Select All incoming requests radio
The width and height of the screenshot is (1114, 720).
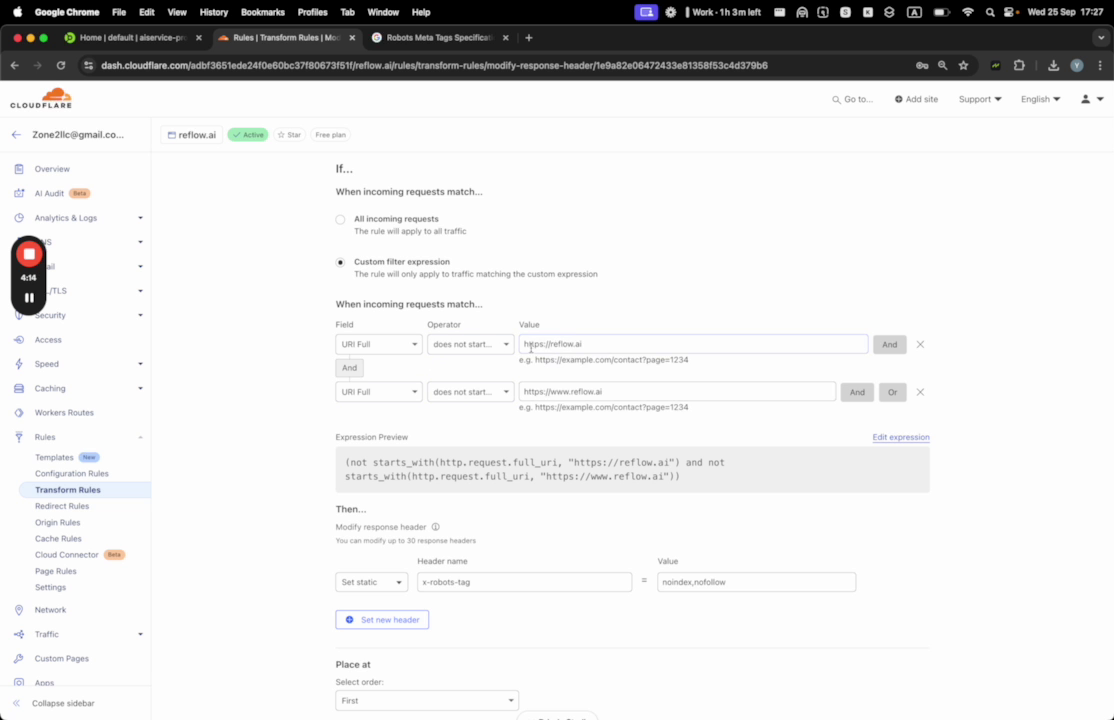point(340,220)
